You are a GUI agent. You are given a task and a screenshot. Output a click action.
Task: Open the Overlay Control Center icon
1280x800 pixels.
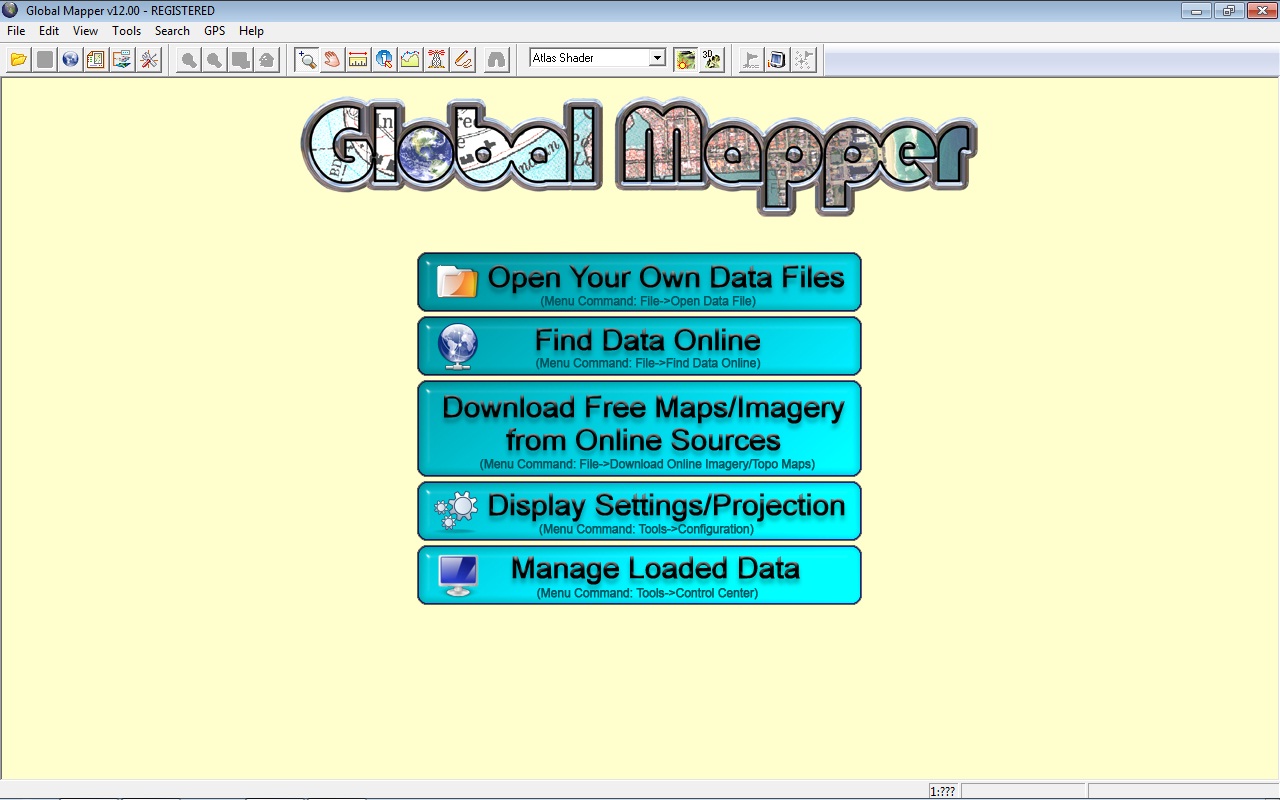95,59
